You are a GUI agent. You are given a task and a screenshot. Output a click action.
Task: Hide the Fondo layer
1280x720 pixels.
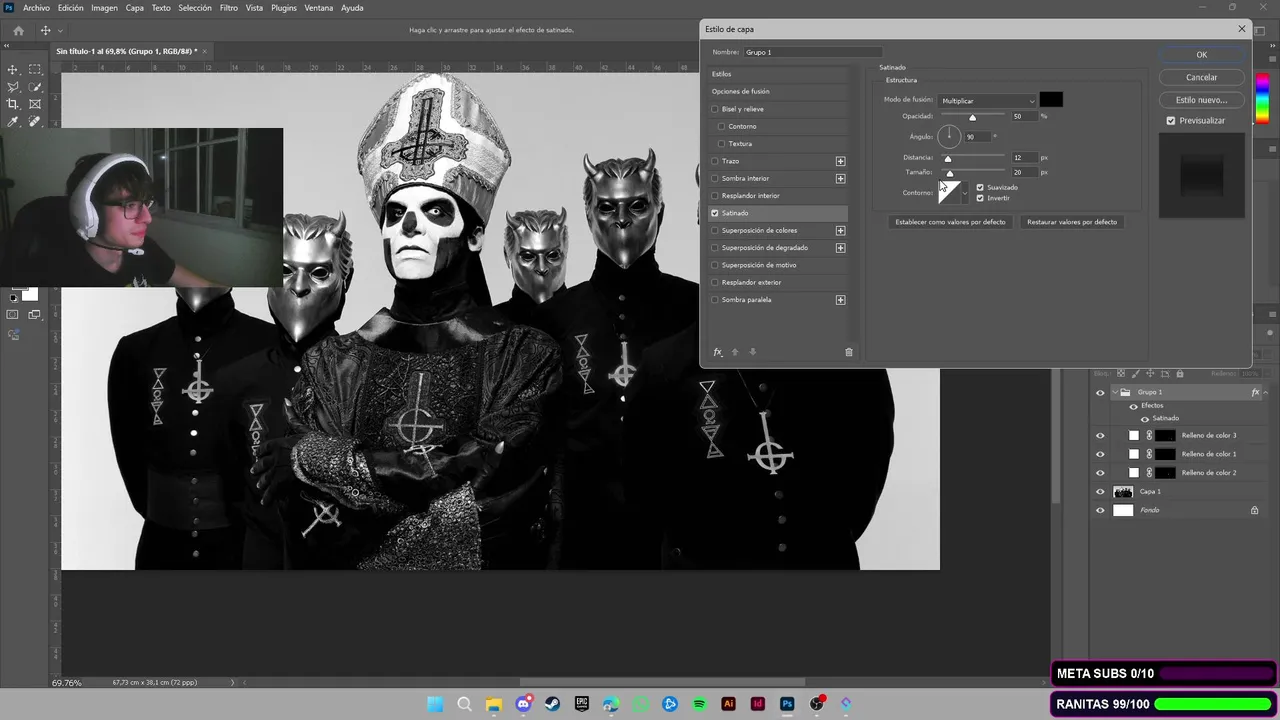(1100, 510)
